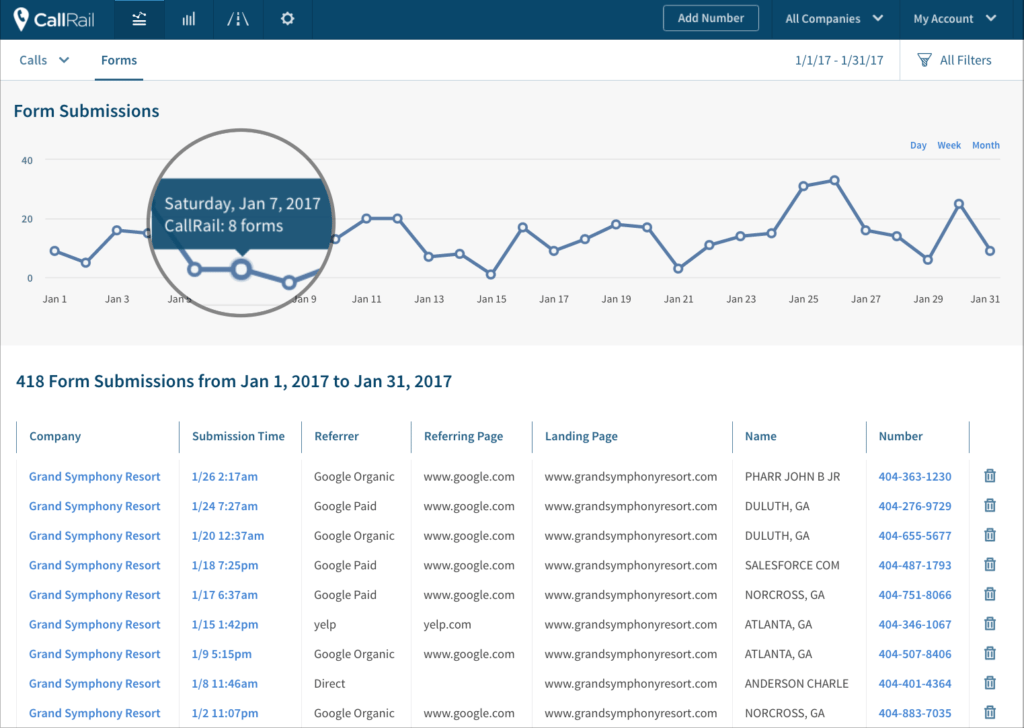Image resolution: width=1024 pixels, height=728 pixels.
Task: Select the bar chart reports icon
Action: (188, 18)
